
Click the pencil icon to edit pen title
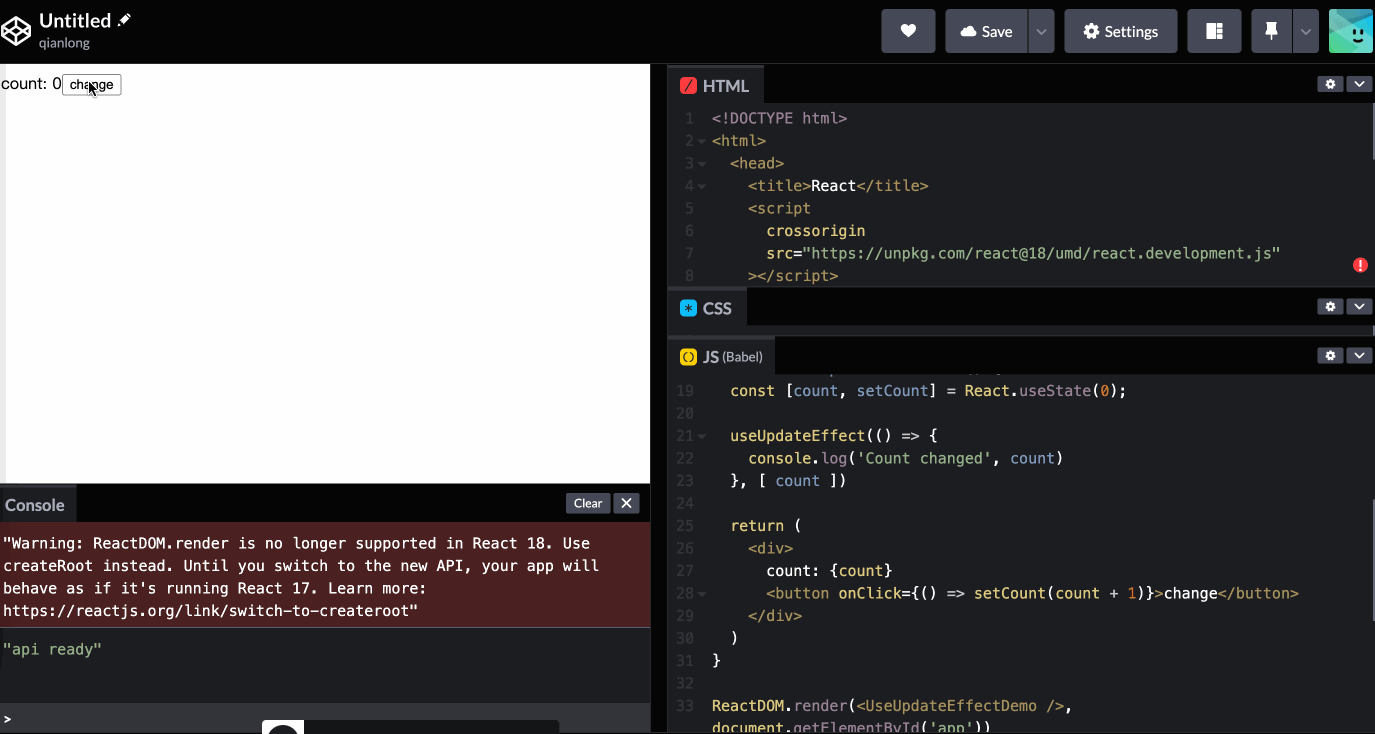124,20
